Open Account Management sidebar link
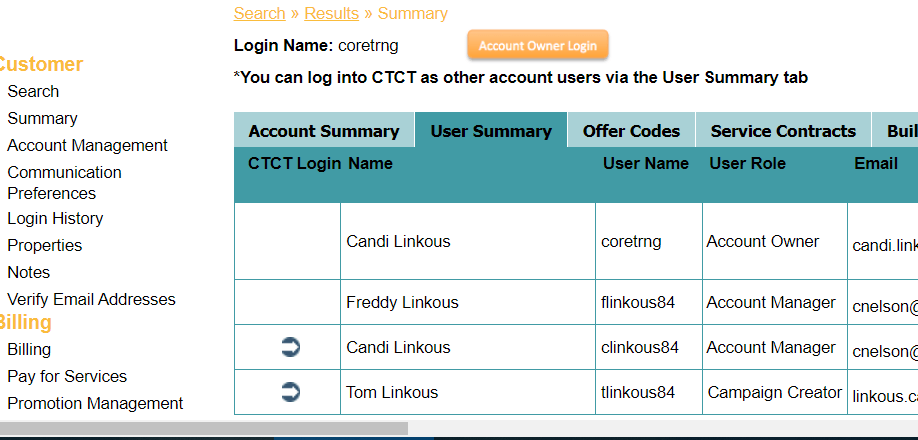Viewport: 918px width, 440px height. point(87,145)
